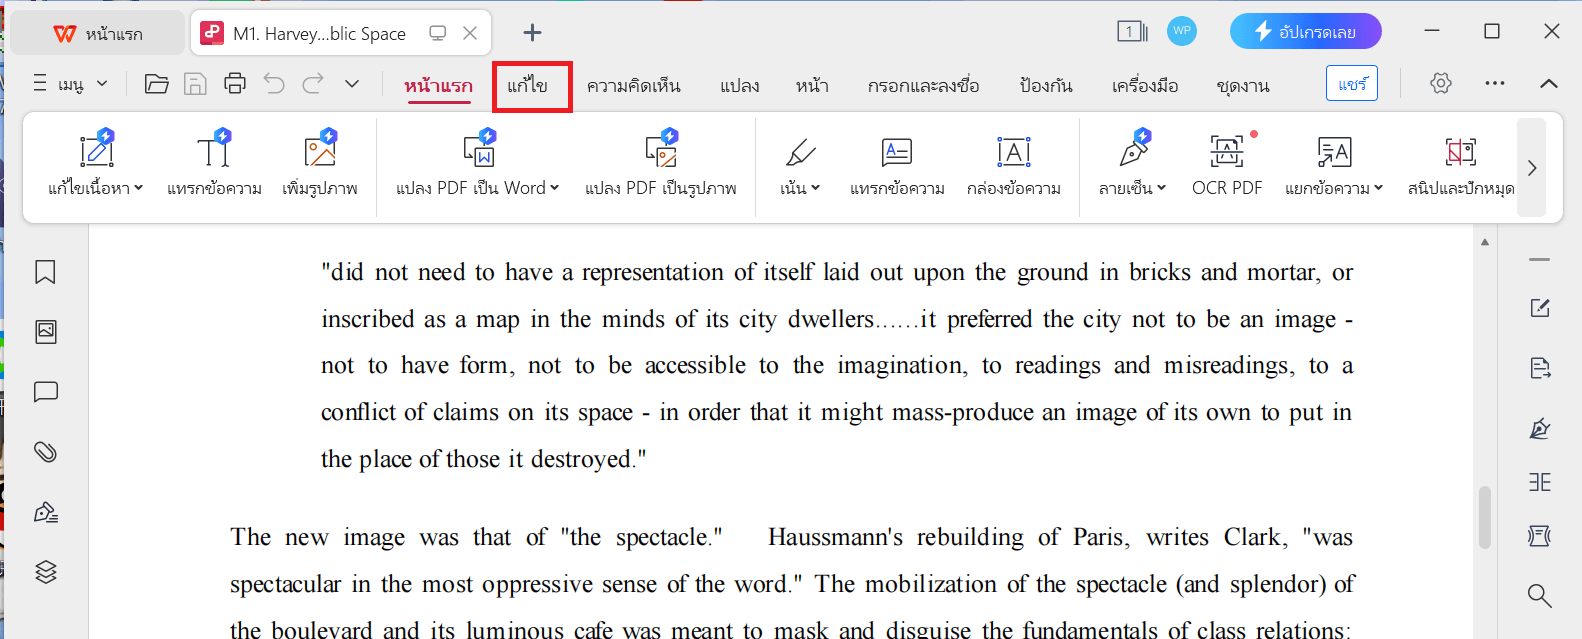Open the Highlight (เน้น) dropdown arrow
The image size is (1582, 639).
(816, 188)
